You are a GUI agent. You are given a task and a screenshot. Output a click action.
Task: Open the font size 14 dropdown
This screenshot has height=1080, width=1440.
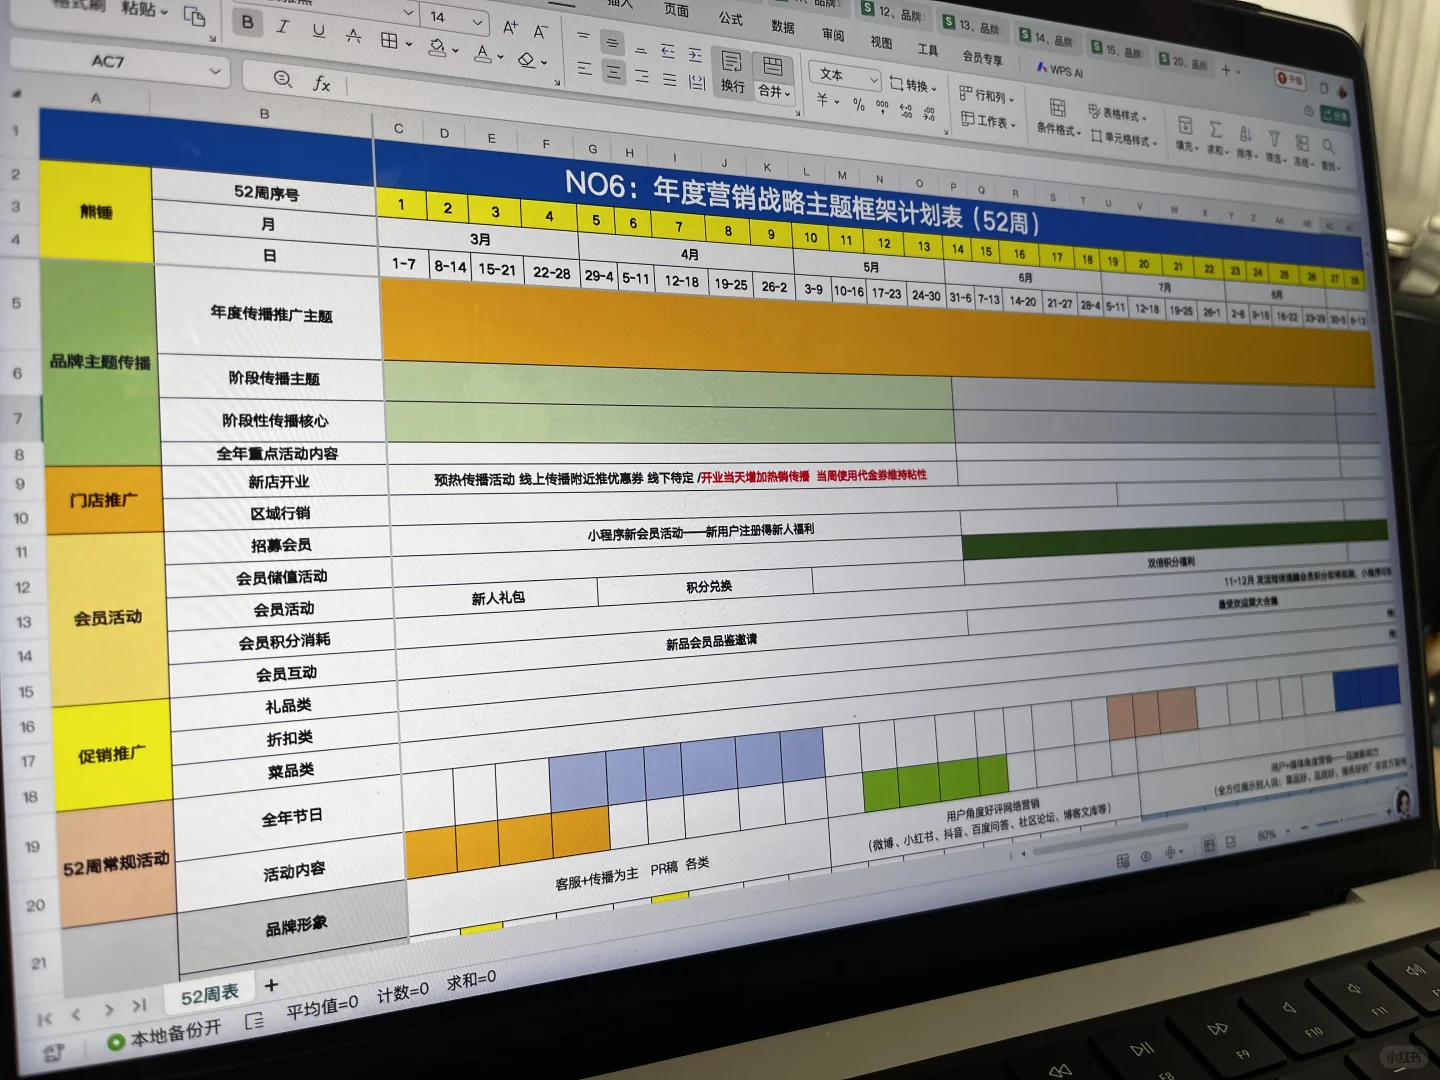[478, 22]
